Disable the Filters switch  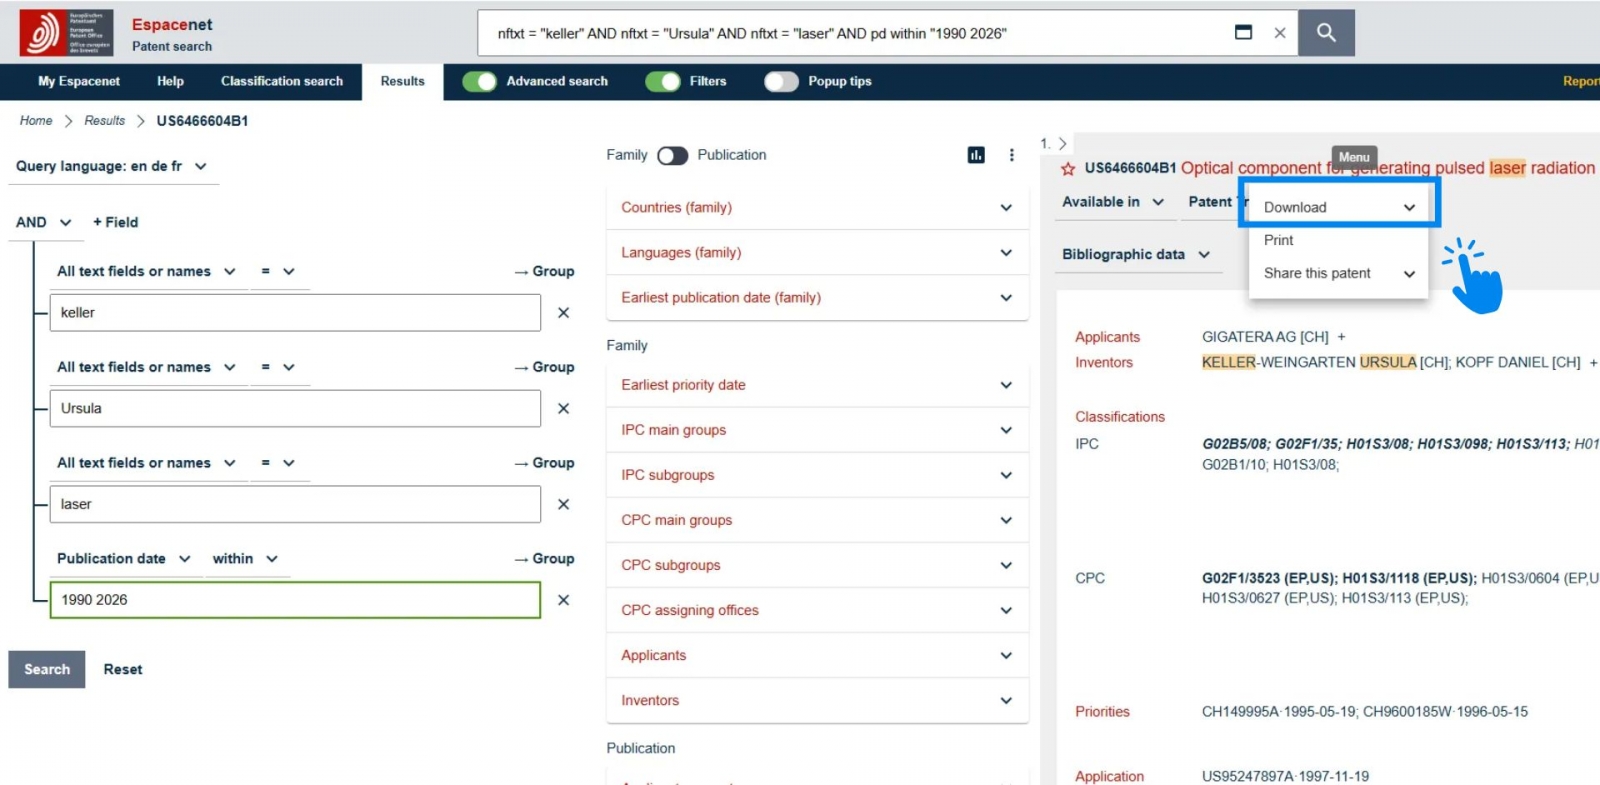point(663,82)
